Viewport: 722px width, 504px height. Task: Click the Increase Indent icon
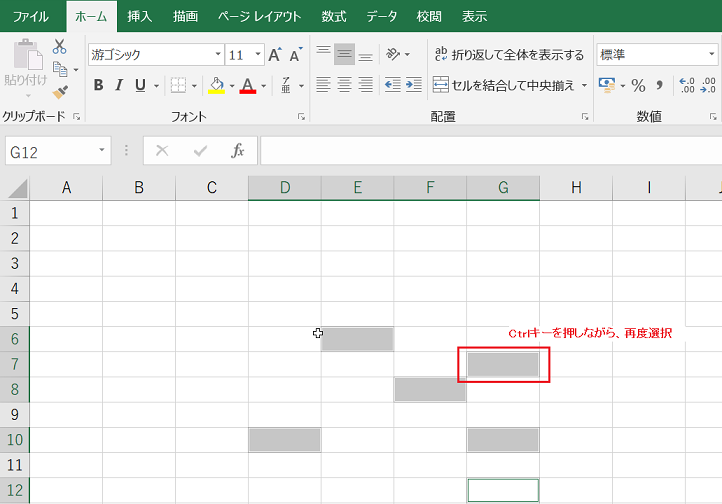[x=414, y=86]
